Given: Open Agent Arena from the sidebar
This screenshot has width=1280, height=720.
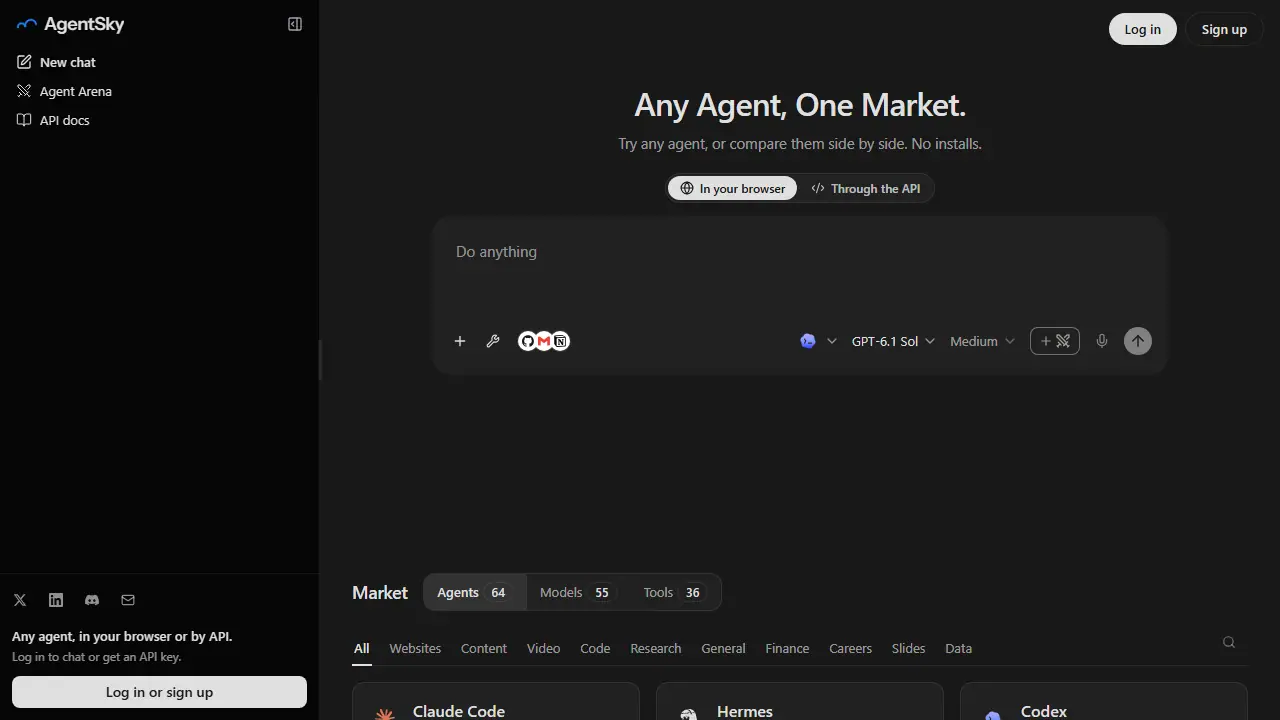Looking at the screenshot, I should tap(65, 91).
